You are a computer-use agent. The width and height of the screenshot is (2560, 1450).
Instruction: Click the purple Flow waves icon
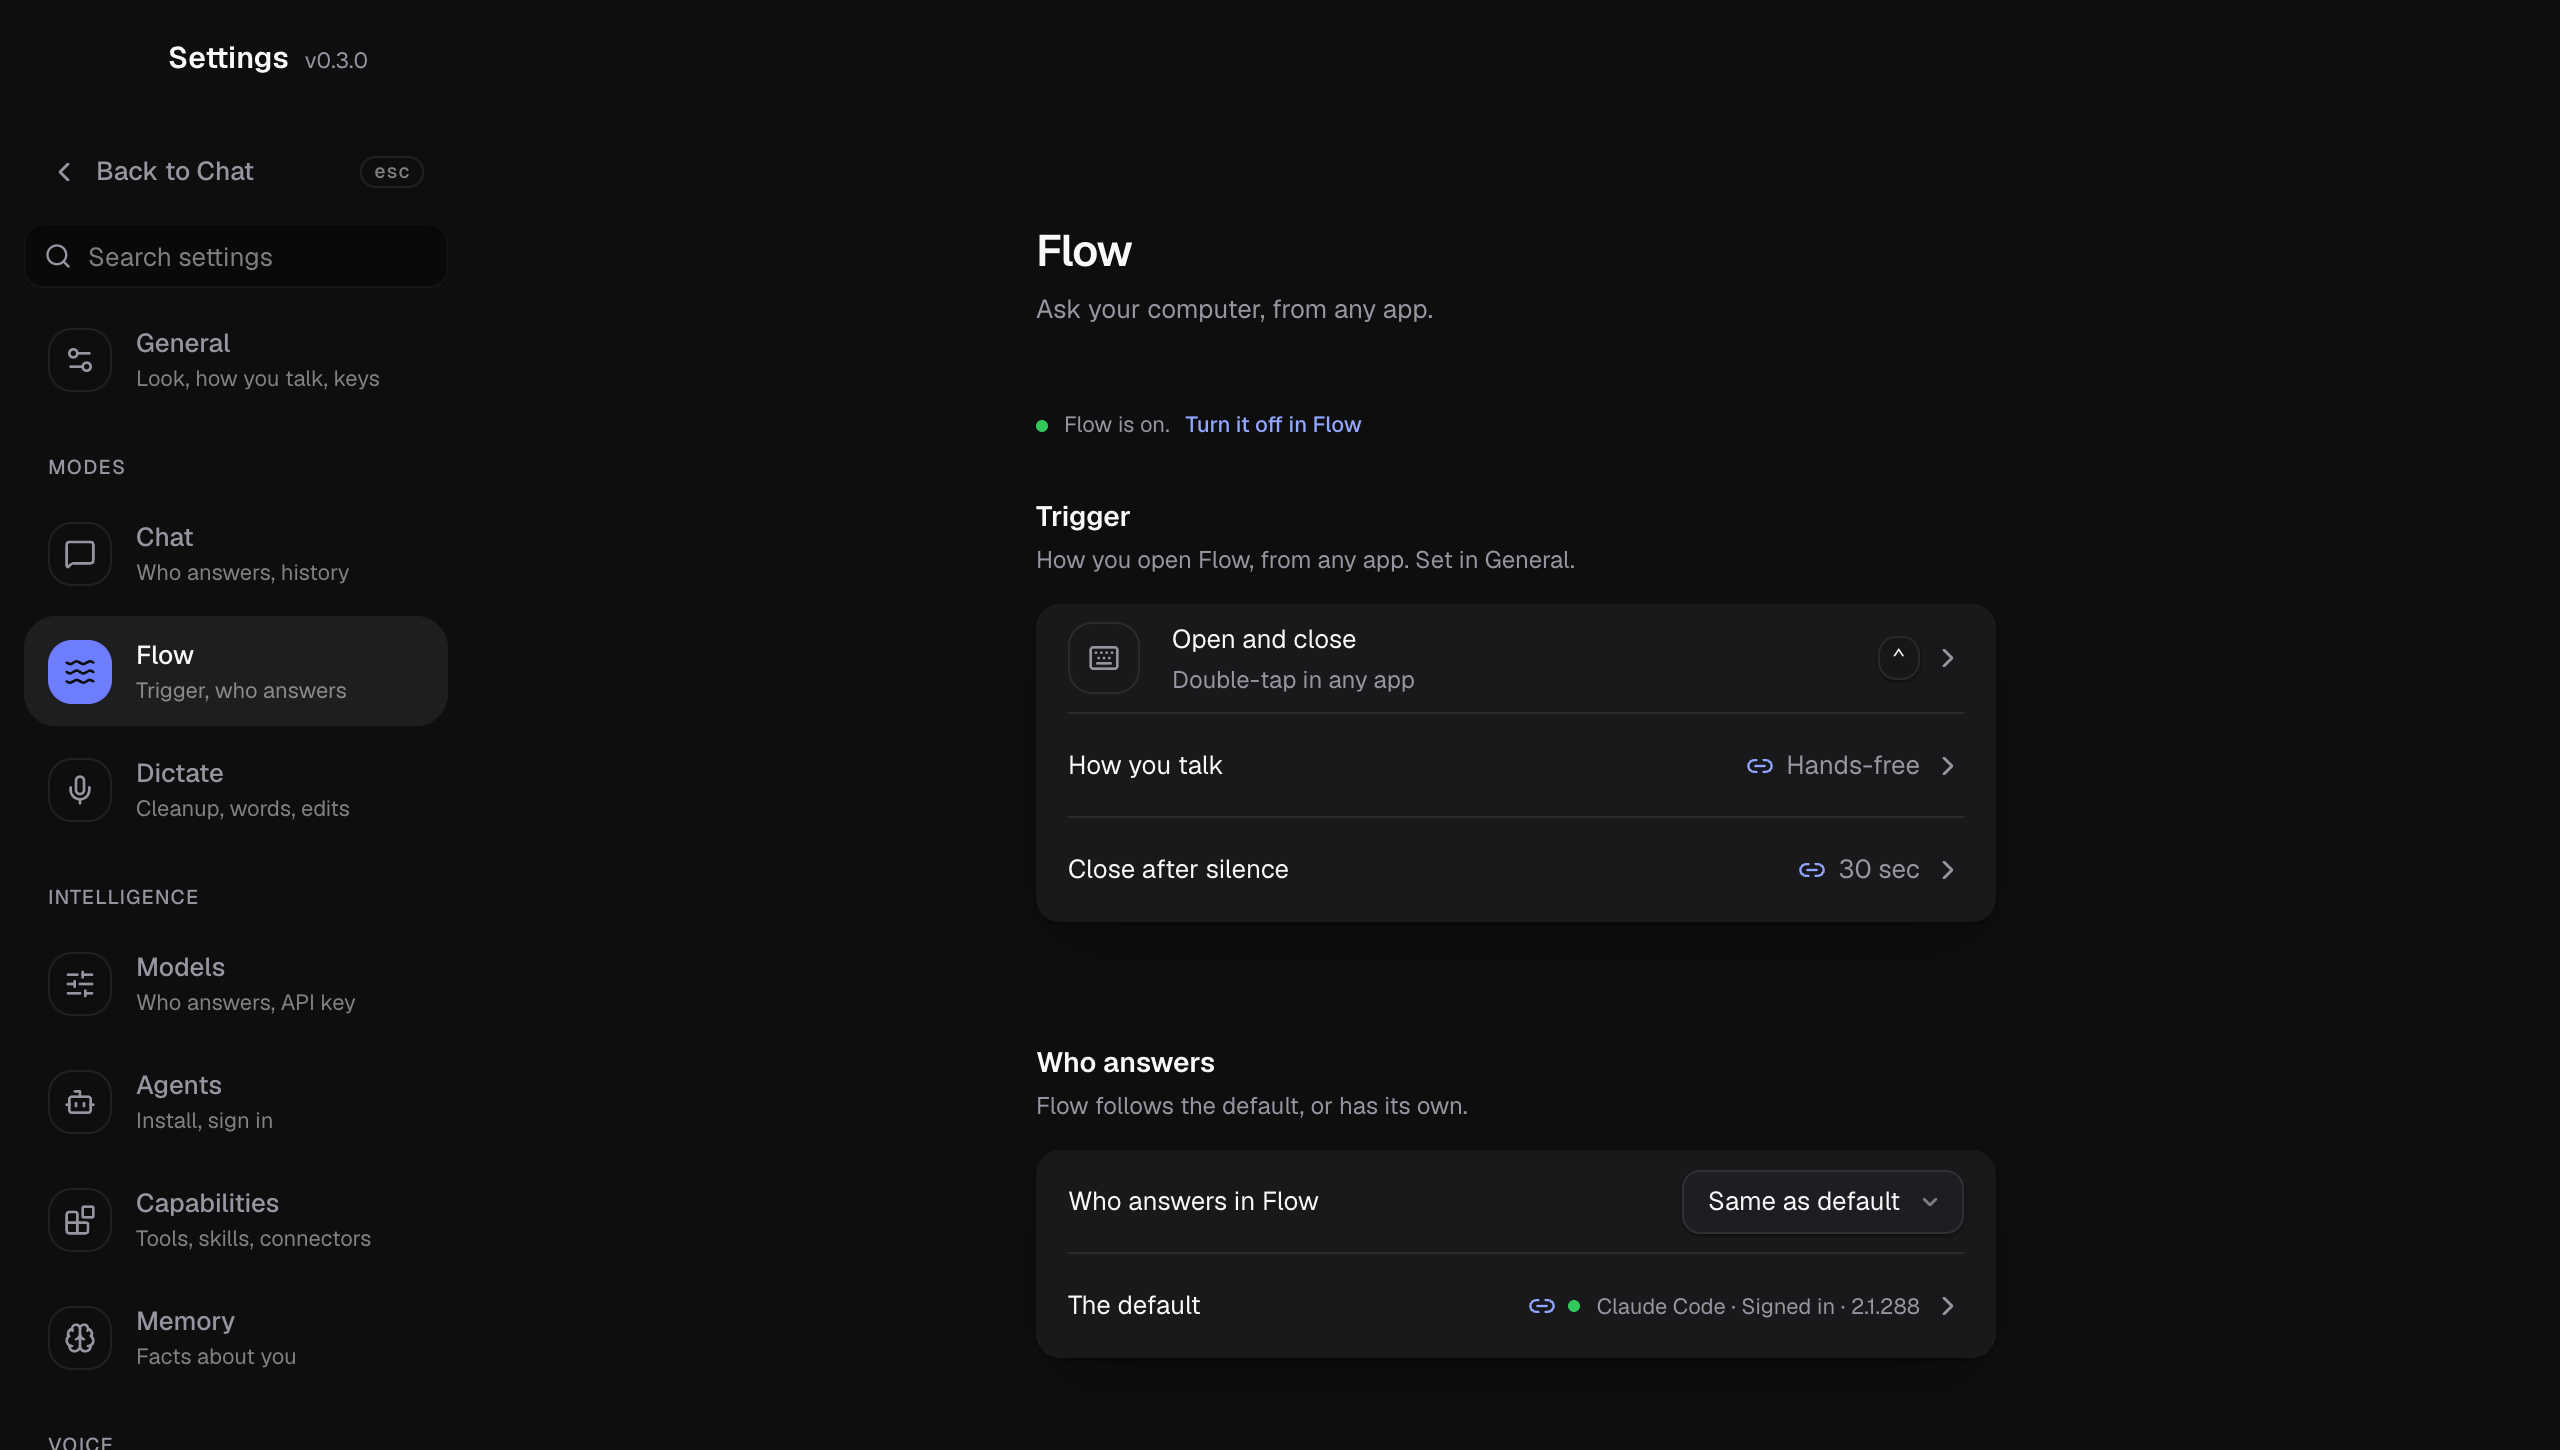pos(80,672)
